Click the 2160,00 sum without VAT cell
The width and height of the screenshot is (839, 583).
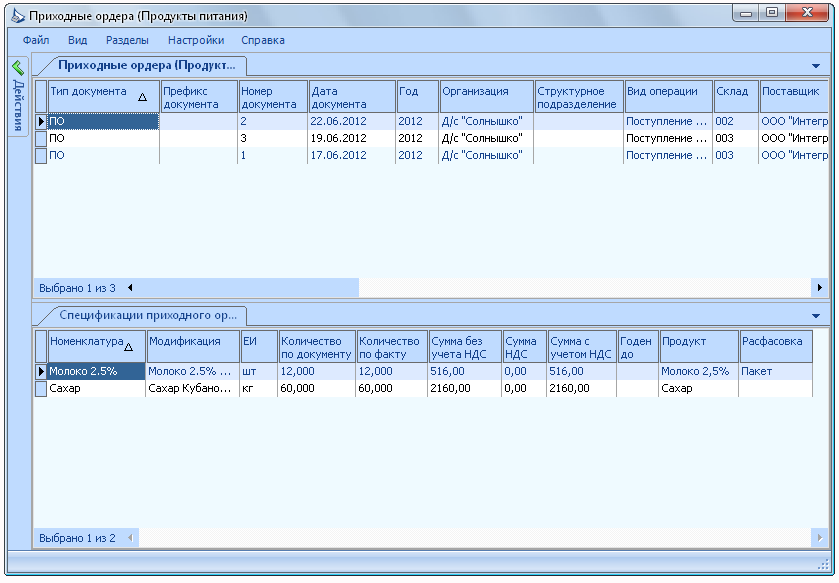pos(465,388)
